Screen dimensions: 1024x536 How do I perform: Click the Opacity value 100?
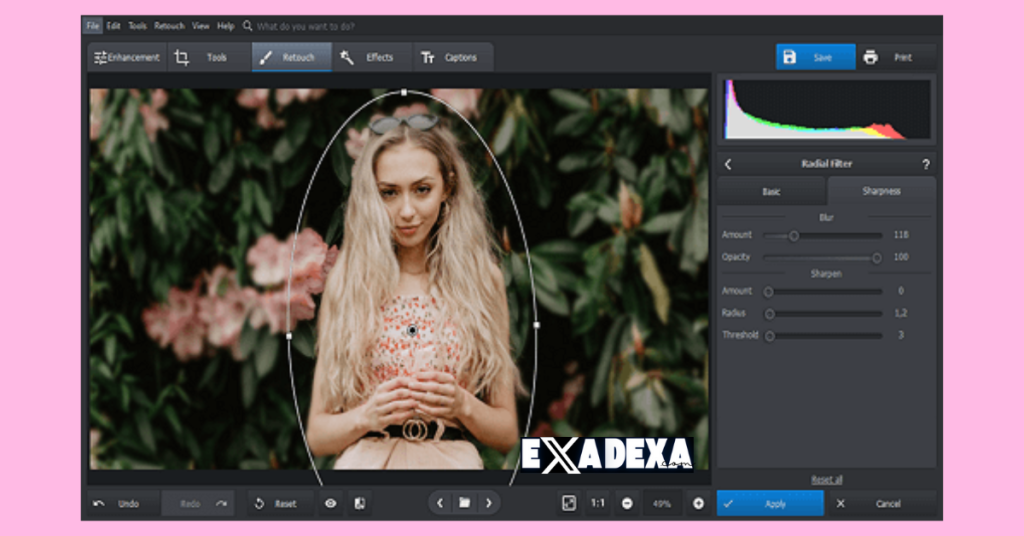(x=901, y=257)
